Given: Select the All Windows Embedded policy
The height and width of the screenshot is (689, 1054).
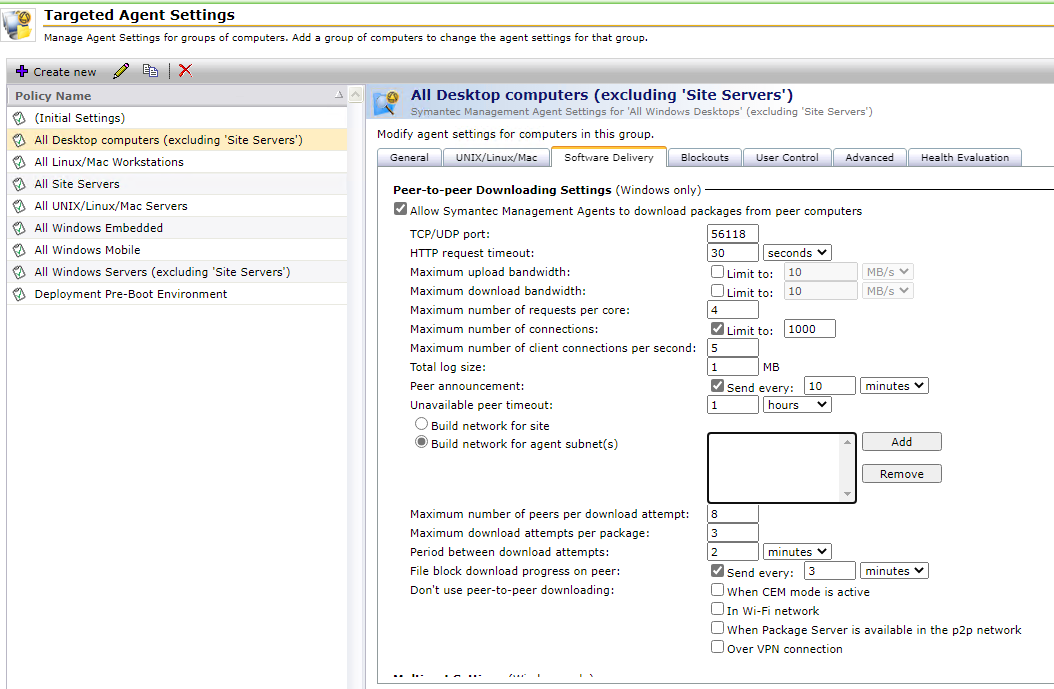Looking at the screenshot, I should (x=177, y=228).
